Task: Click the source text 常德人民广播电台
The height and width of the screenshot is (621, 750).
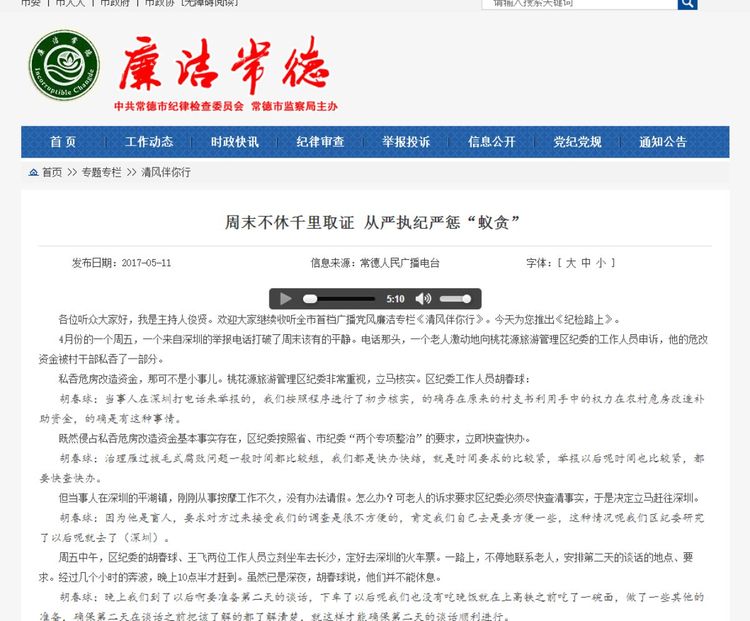Action: (399, 263)
